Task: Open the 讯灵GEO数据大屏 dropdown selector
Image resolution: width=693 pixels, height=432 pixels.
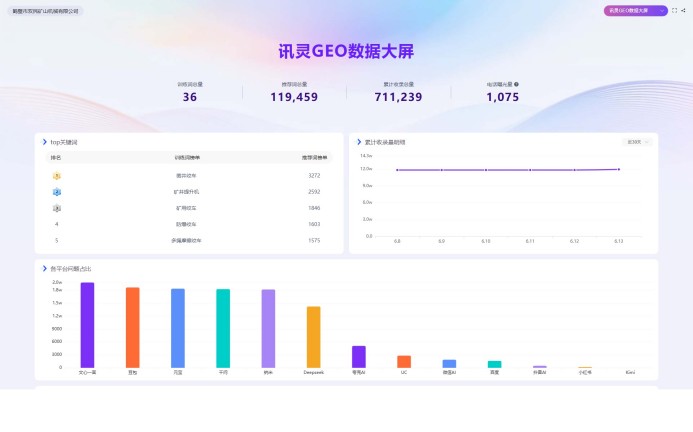Action: click(x=635, y=11)
